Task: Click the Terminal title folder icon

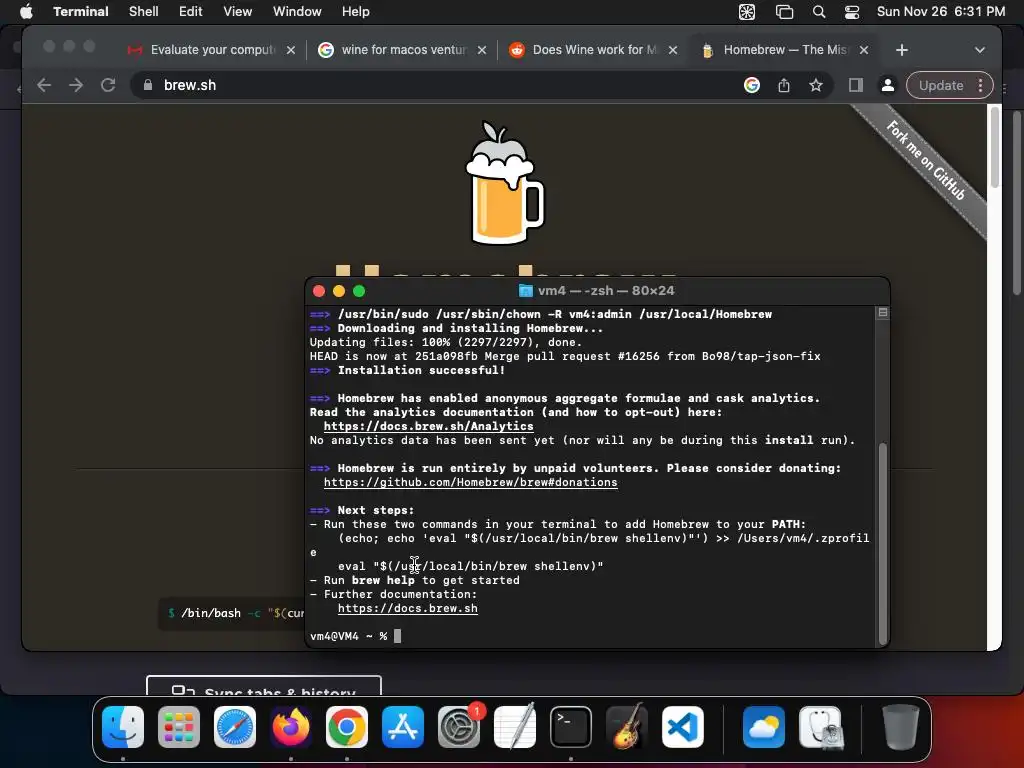Action: 526,291
